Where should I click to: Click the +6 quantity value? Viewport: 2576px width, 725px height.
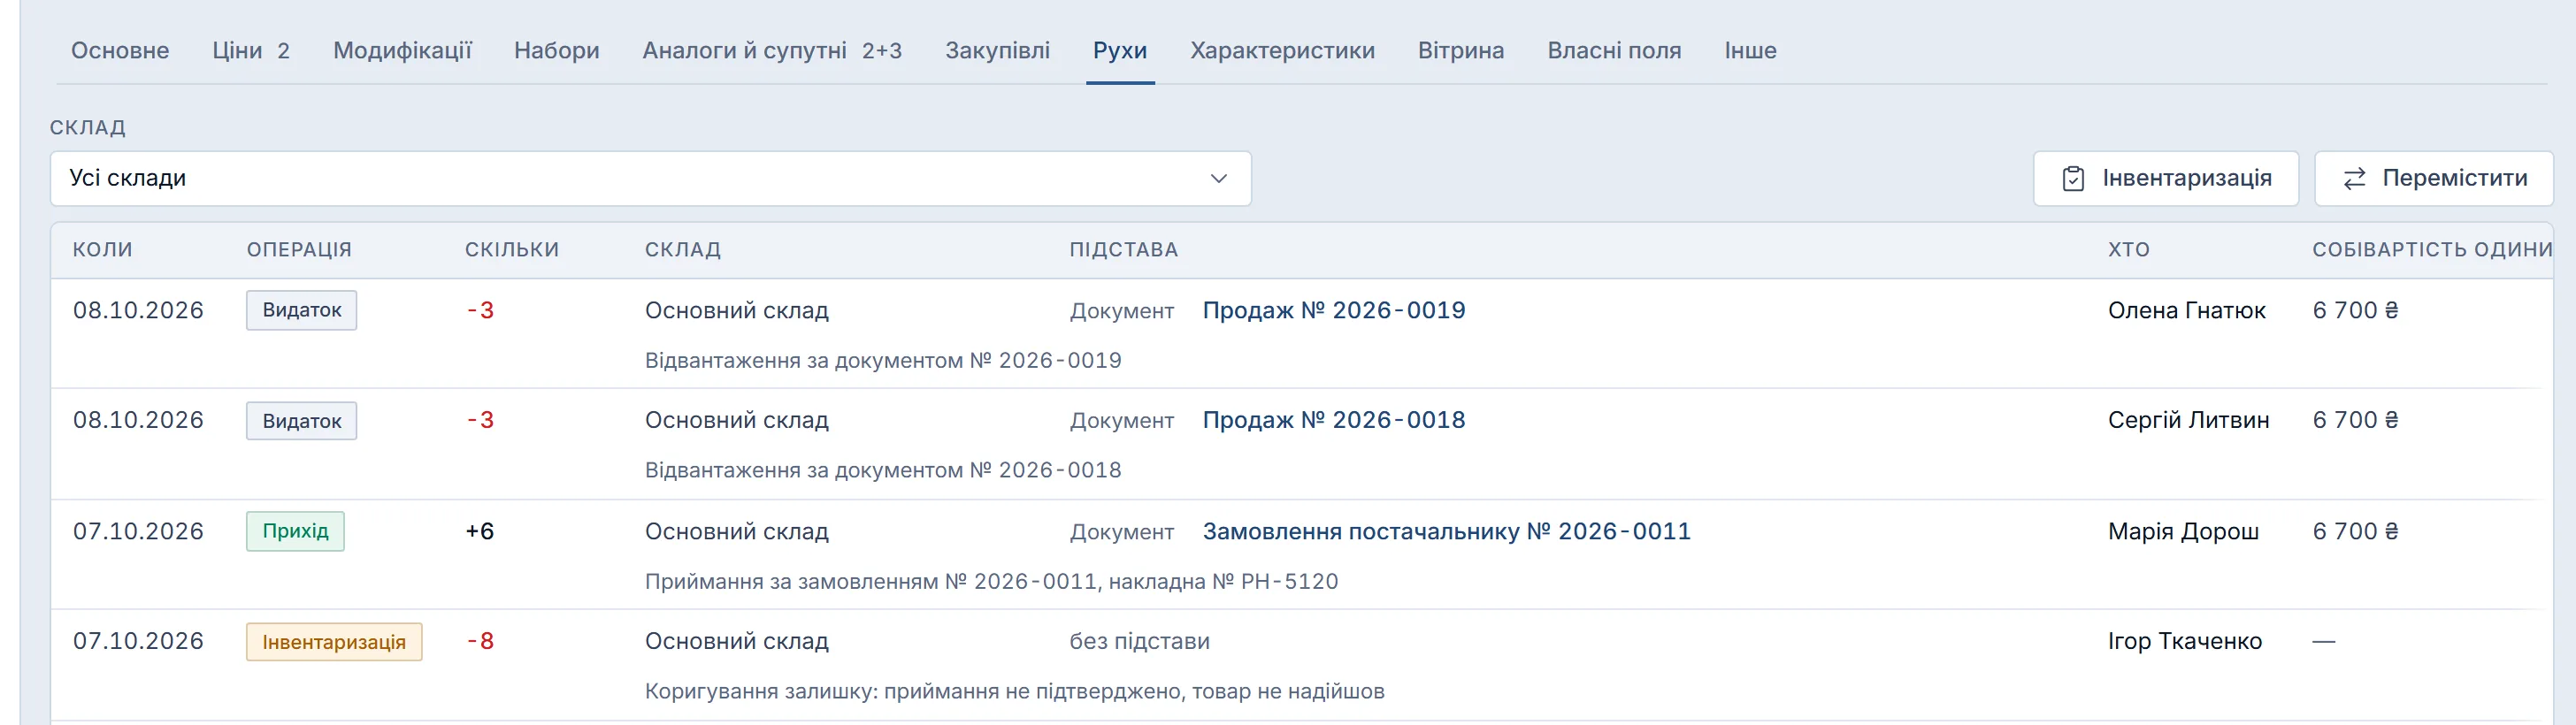(480, 532)
